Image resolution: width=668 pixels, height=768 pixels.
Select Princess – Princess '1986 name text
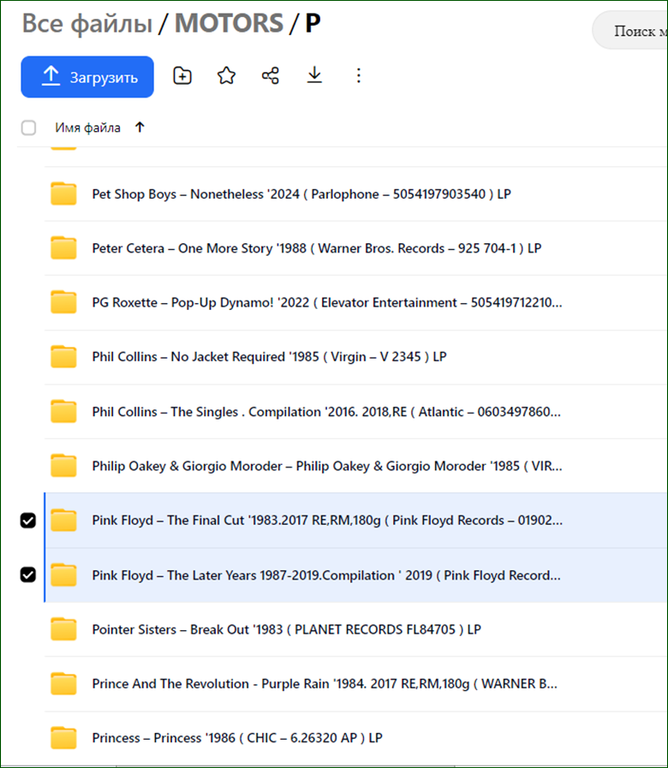(x=237, y=738)
